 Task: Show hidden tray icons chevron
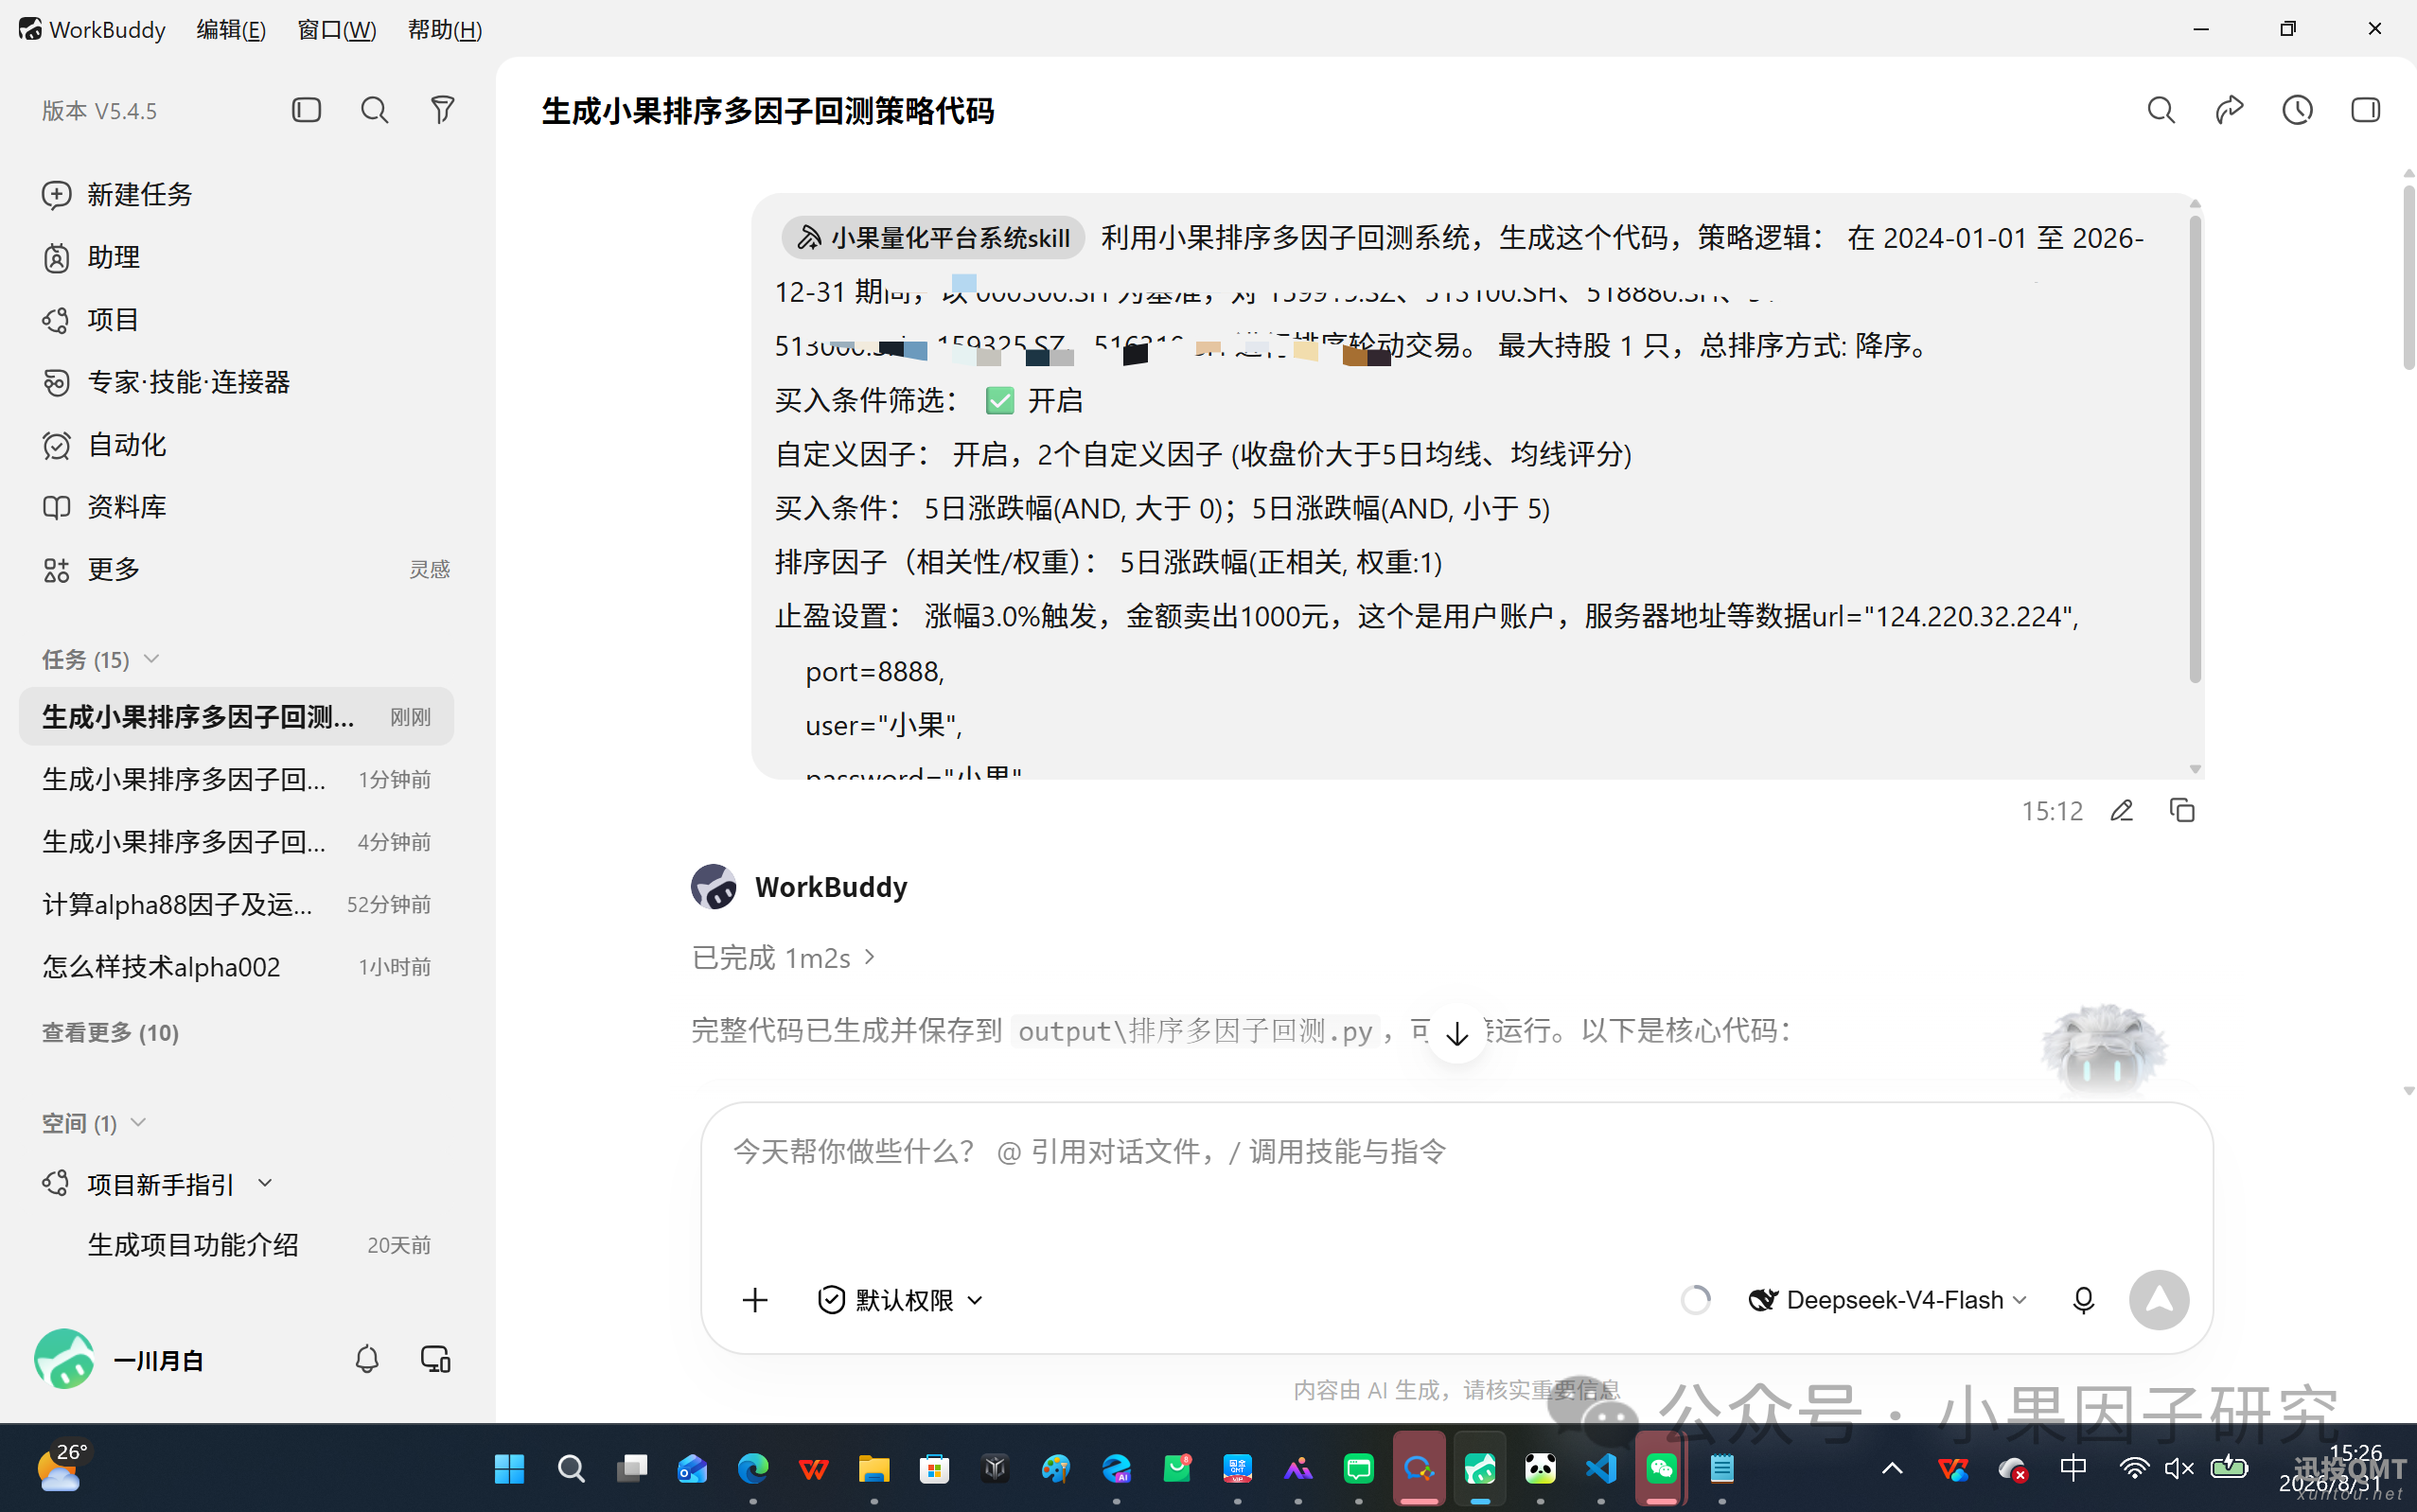click(1892, 1468)
